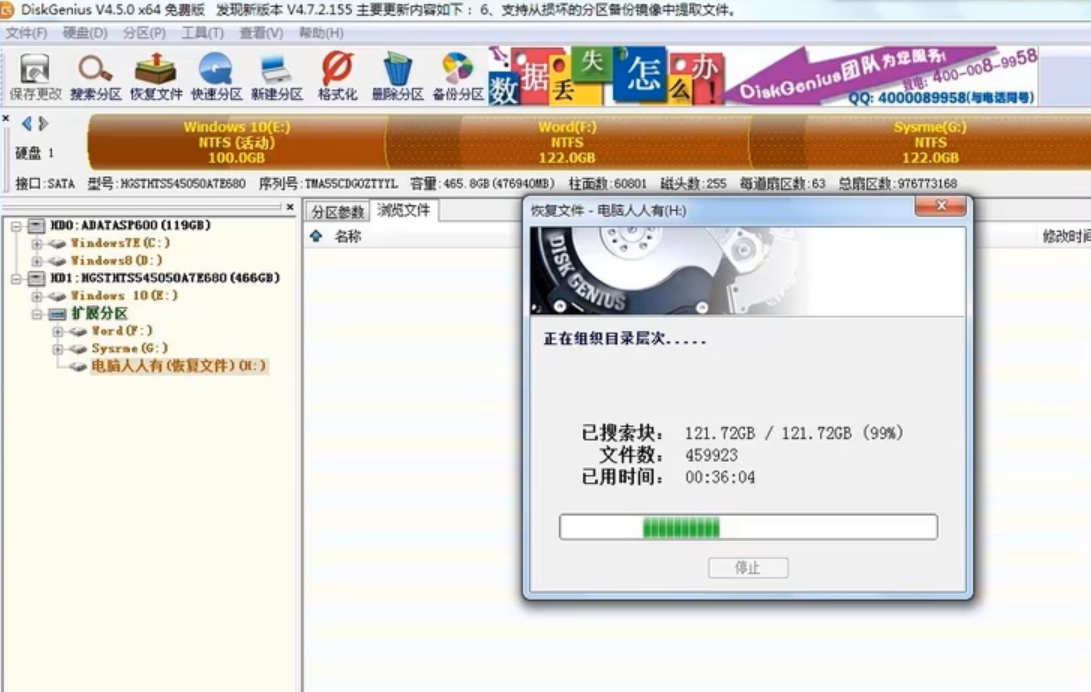
Task: Open the View (查看) menu
Action: (x=261, y=33)
